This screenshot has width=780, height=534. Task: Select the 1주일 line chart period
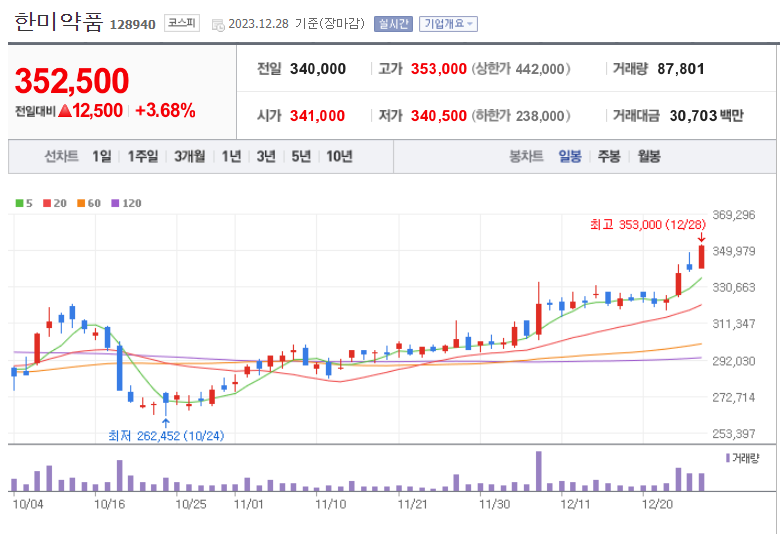click(x=143, y=156)
